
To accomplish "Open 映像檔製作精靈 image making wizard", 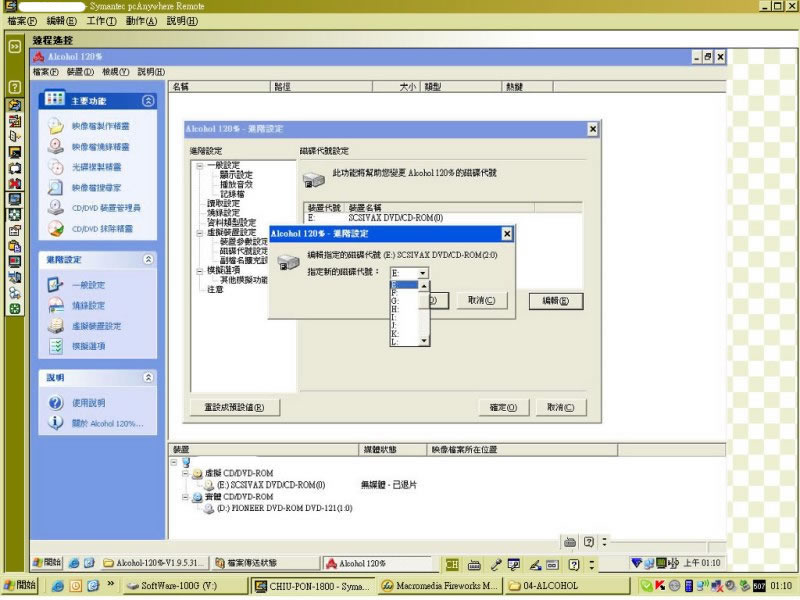I will click(100, 126).
